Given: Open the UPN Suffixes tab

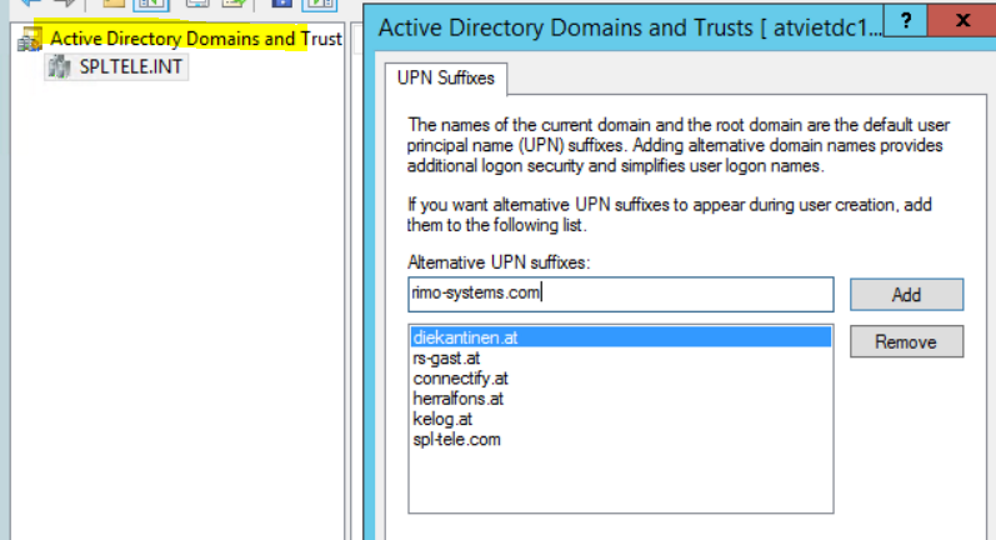Looking at the screenshot, I should pyautogui.click(x=446, y=78).
